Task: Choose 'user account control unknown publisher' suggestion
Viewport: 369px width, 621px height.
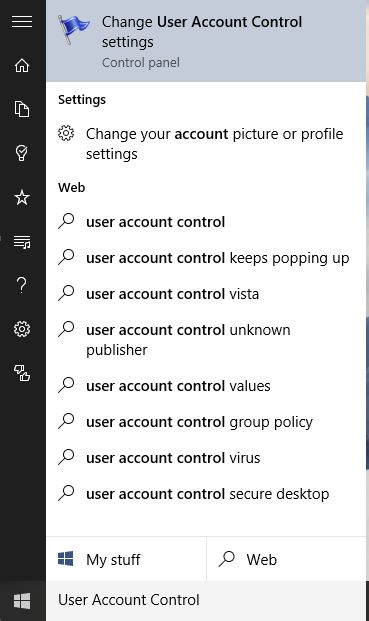Action: point(206,339)
